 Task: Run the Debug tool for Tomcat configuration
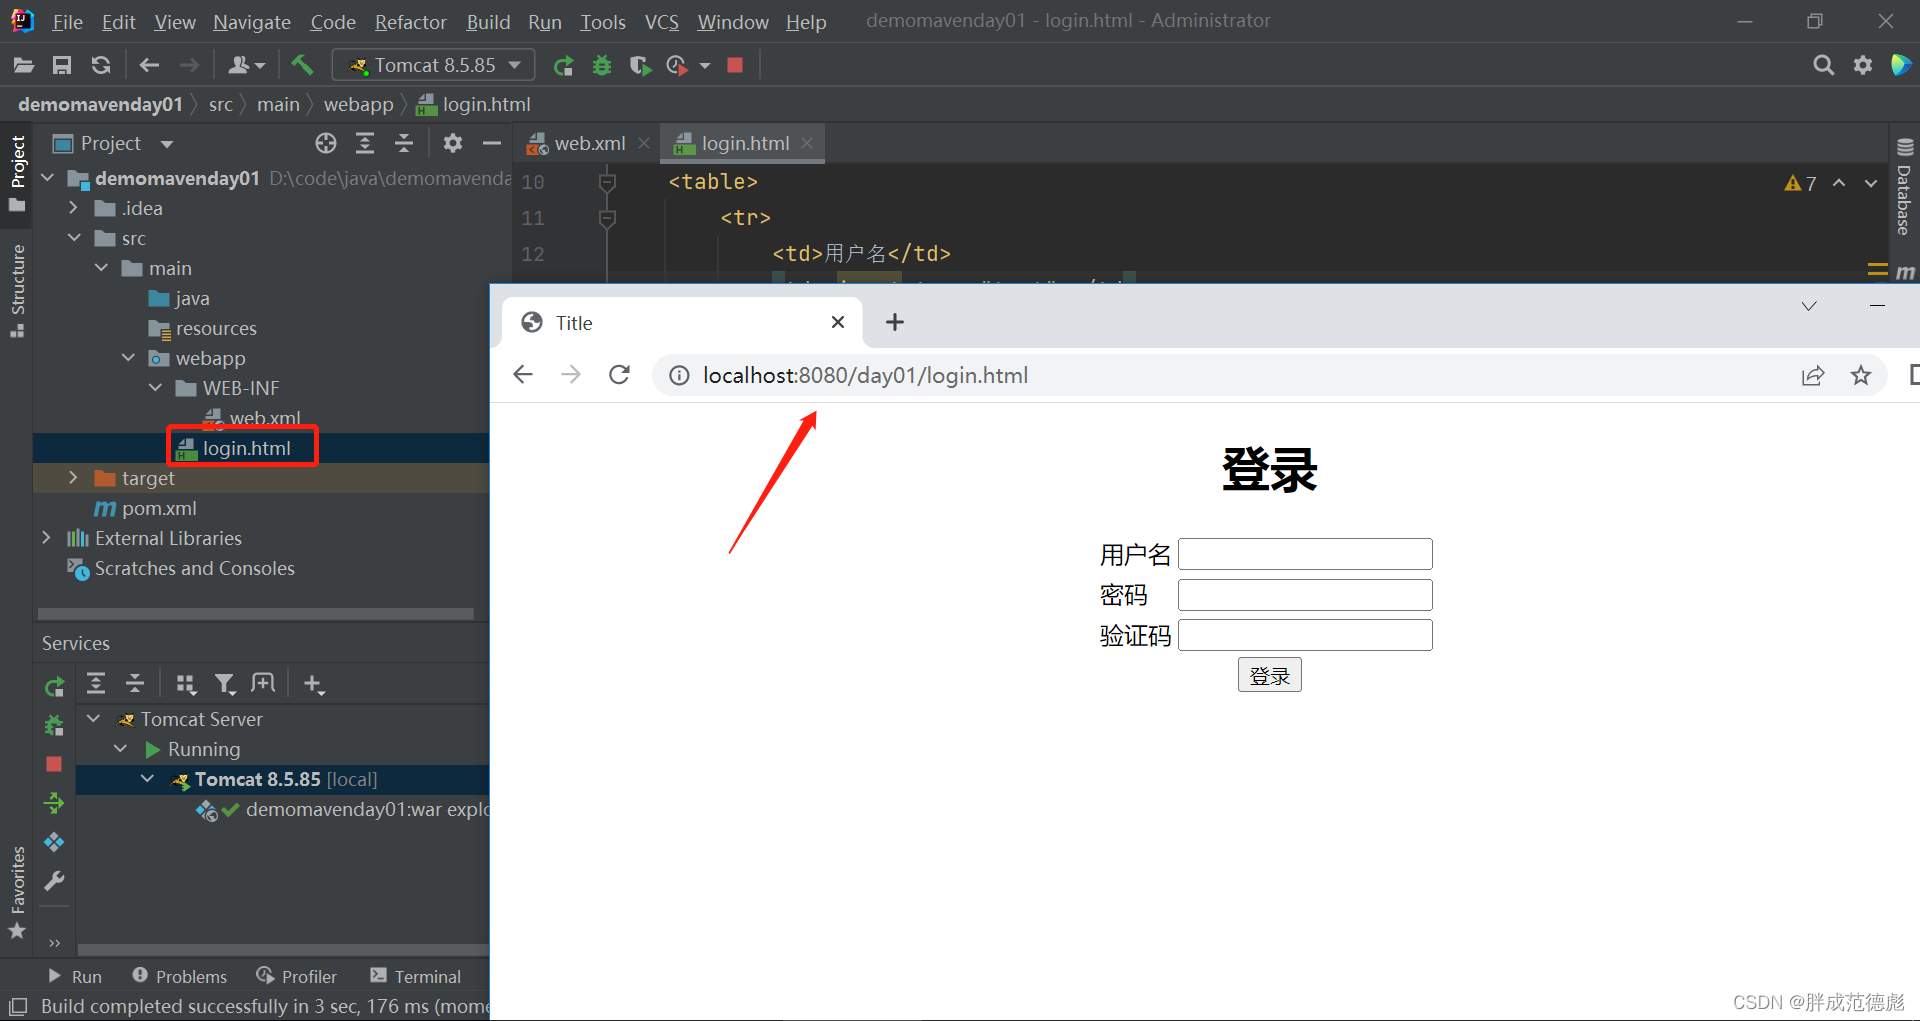[x=601, y=65]
